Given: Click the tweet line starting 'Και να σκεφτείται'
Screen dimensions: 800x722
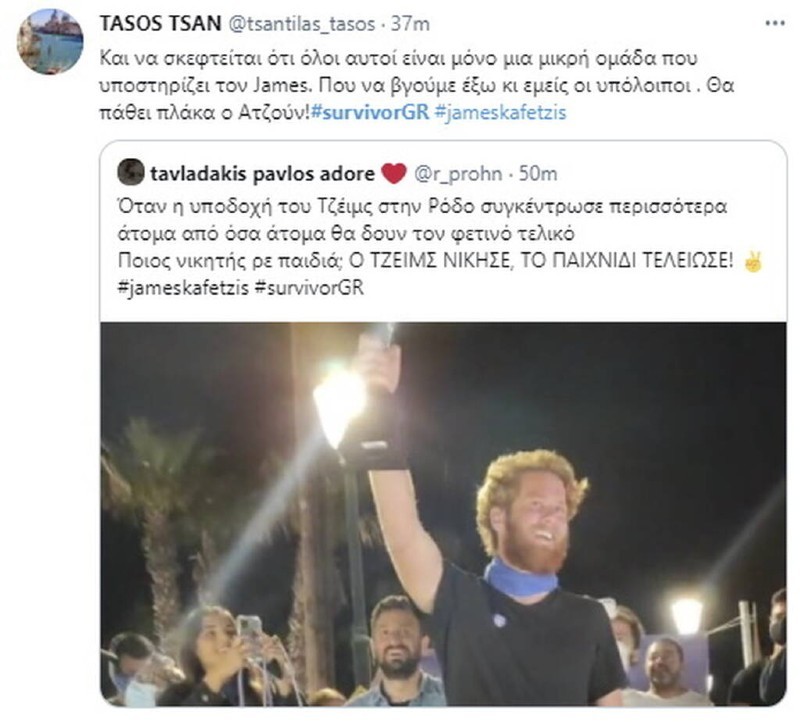Looking at the screenshot, I should coord(398,58).
